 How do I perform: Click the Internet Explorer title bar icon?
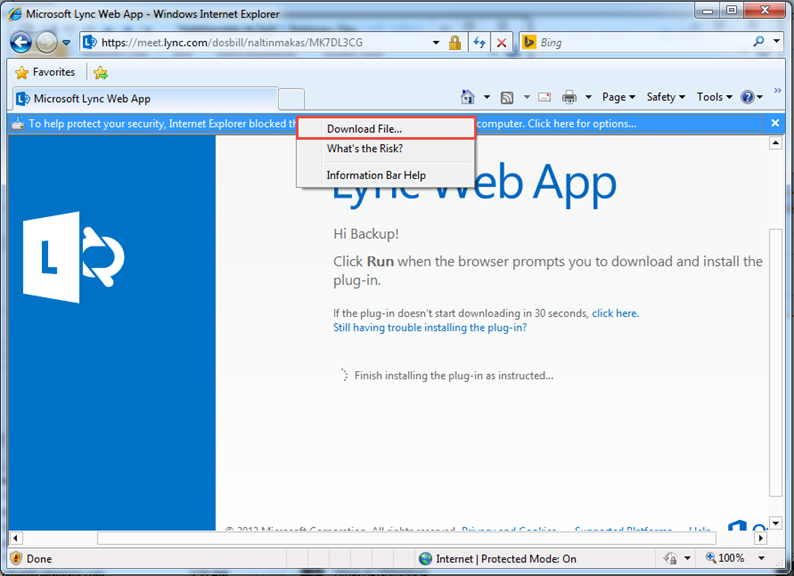click(x=15, y=14)
